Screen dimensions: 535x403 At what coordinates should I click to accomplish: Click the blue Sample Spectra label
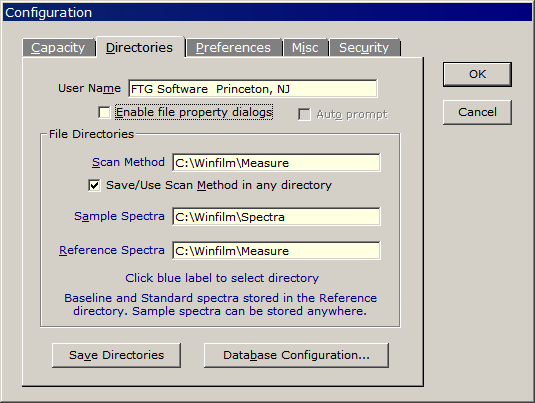pyautogui.click(x=119, y=216)
